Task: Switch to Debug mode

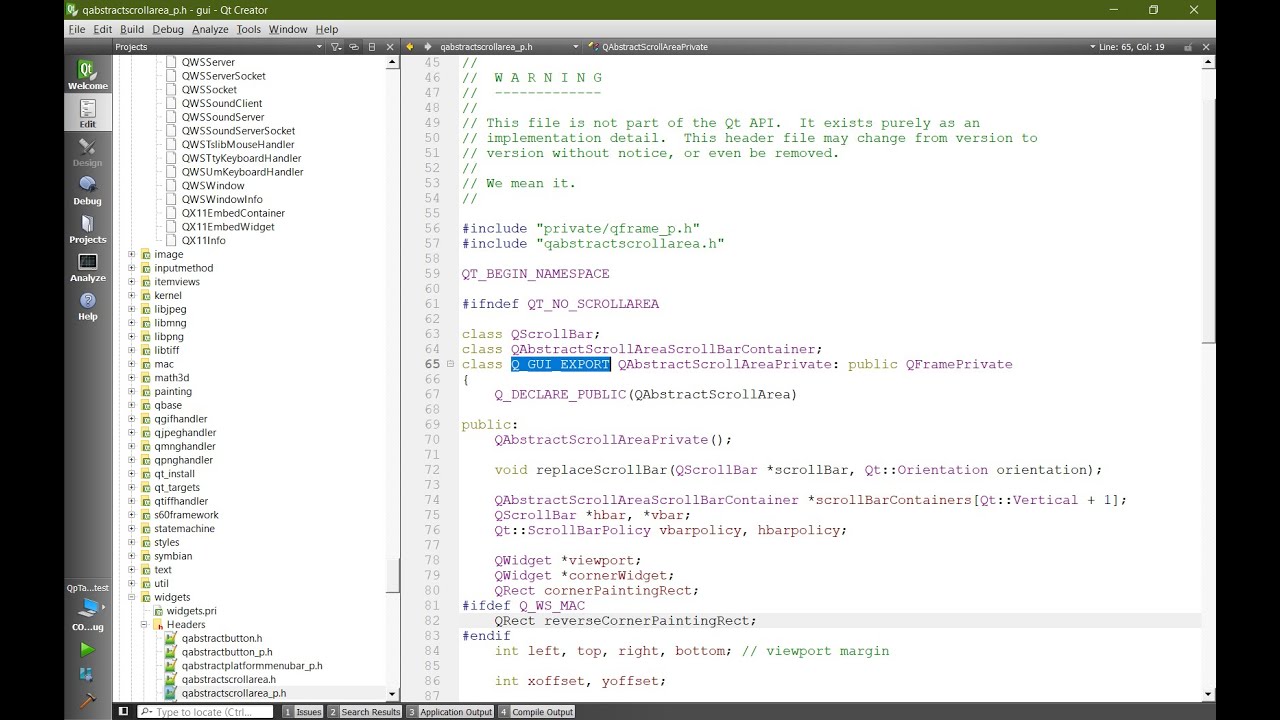Action: click(x=87, y=190)
